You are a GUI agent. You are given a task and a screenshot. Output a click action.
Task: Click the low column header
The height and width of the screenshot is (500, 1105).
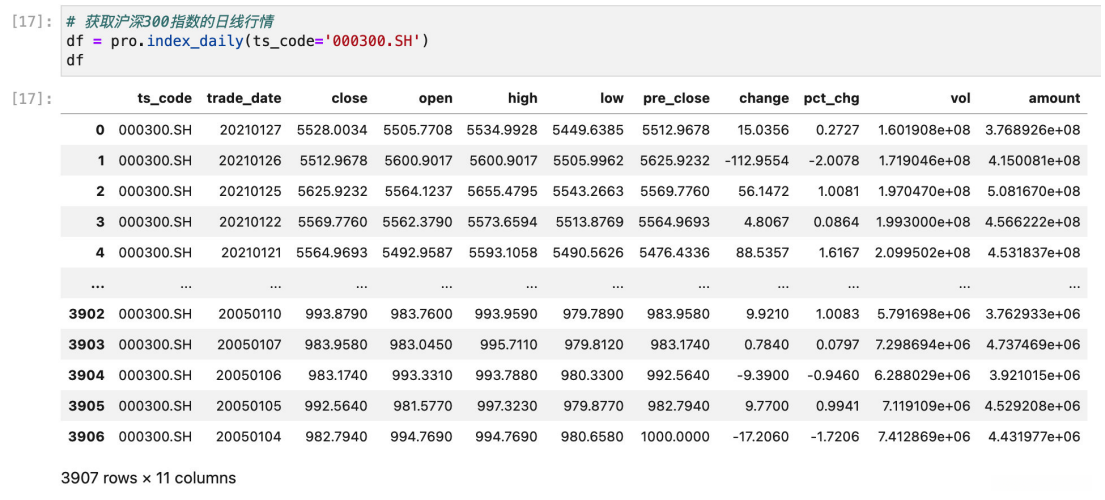[x=612, y=98]
